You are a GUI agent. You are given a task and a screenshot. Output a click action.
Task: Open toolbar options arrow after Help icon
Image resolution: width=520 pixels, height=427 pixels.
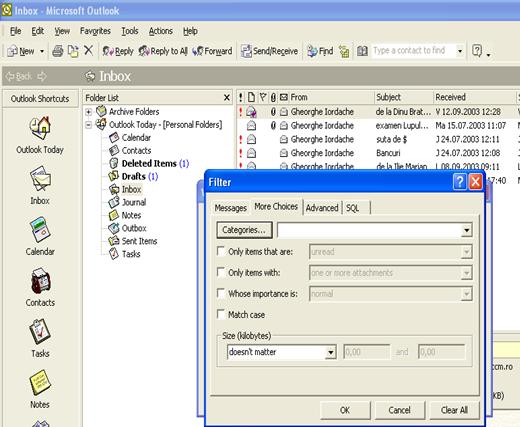tap(488, 55)
